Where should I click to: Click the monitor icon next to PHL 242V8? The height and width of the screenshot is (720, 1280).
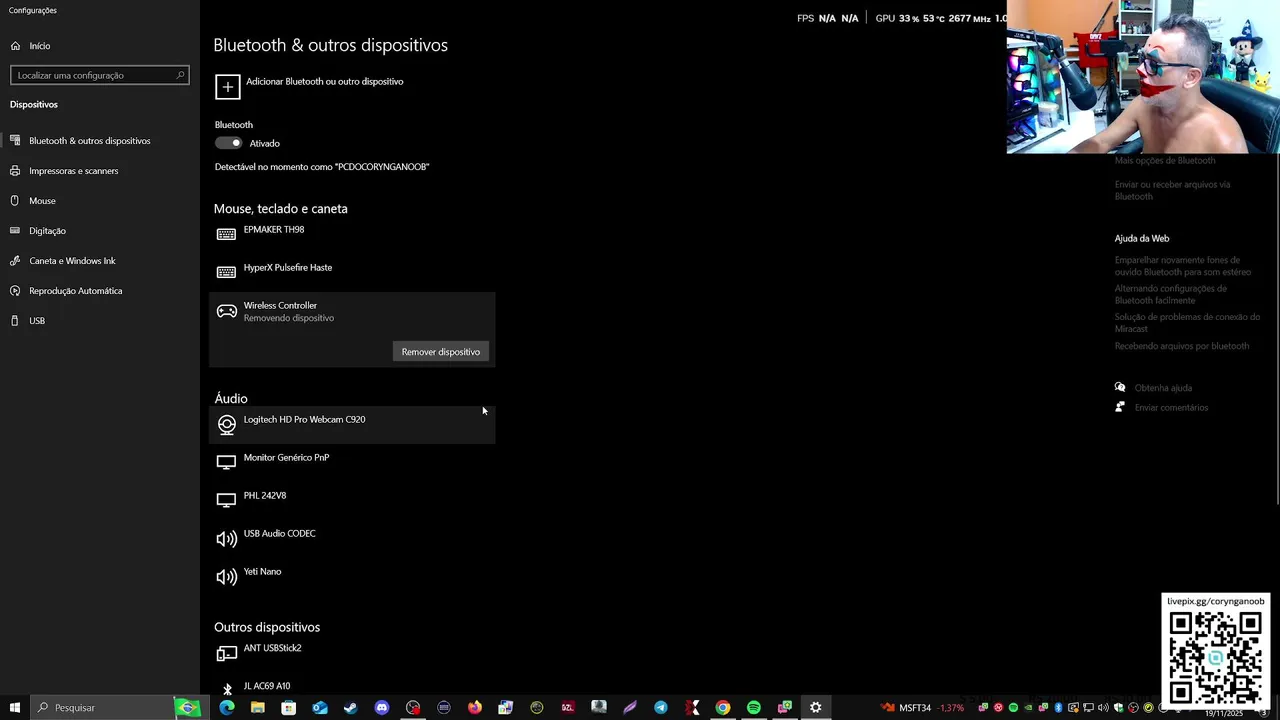[x=226, y=500]
